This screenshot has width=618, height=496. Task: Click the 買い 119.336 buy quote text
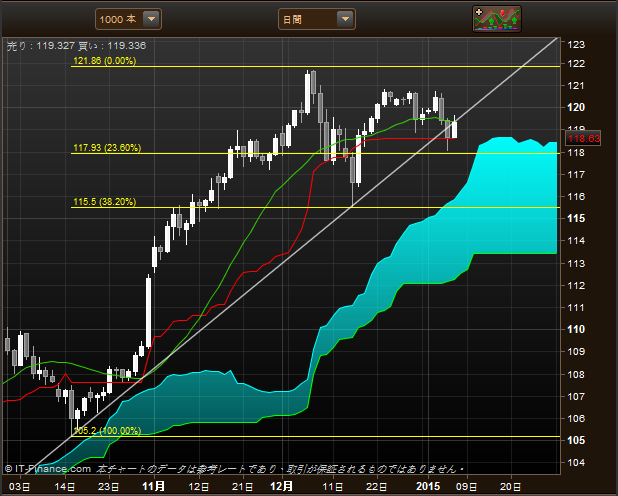coord(112,46)
